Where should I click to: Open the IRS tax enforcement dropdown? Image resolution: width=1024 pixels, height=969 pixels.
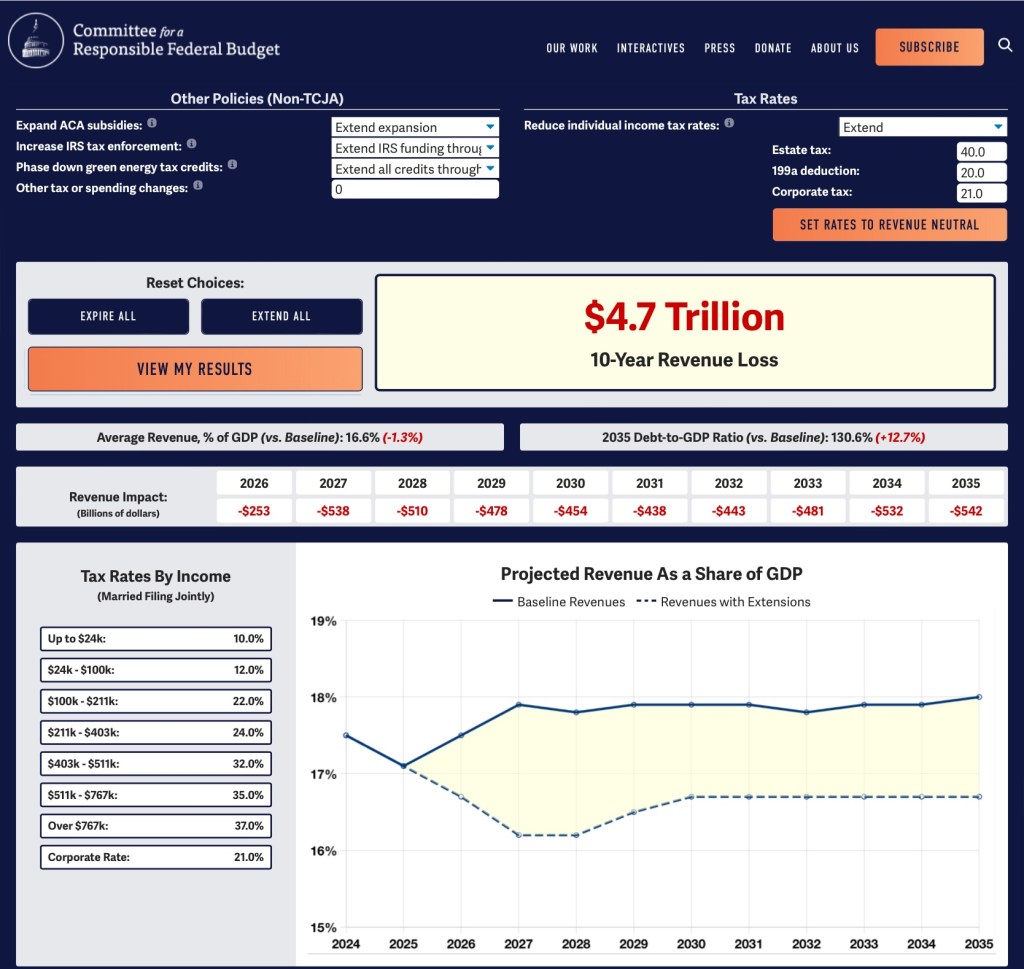pyautogui.click(x=415, y=148)
